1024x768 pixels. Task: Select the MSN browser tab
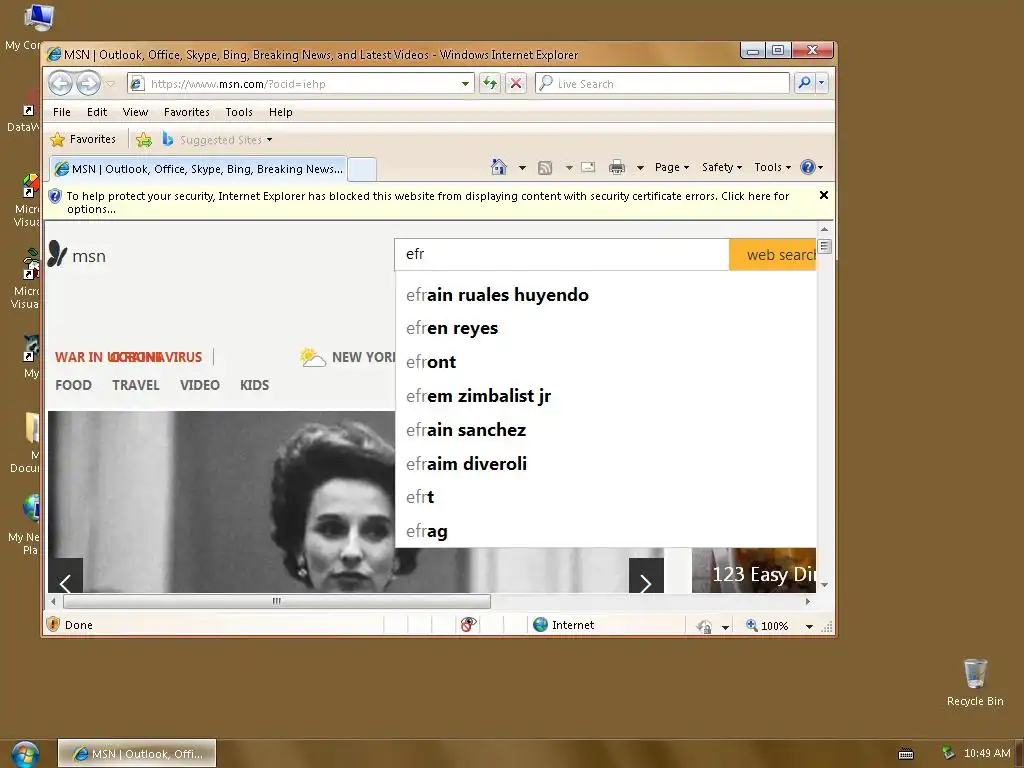click(x=198, y=169)
